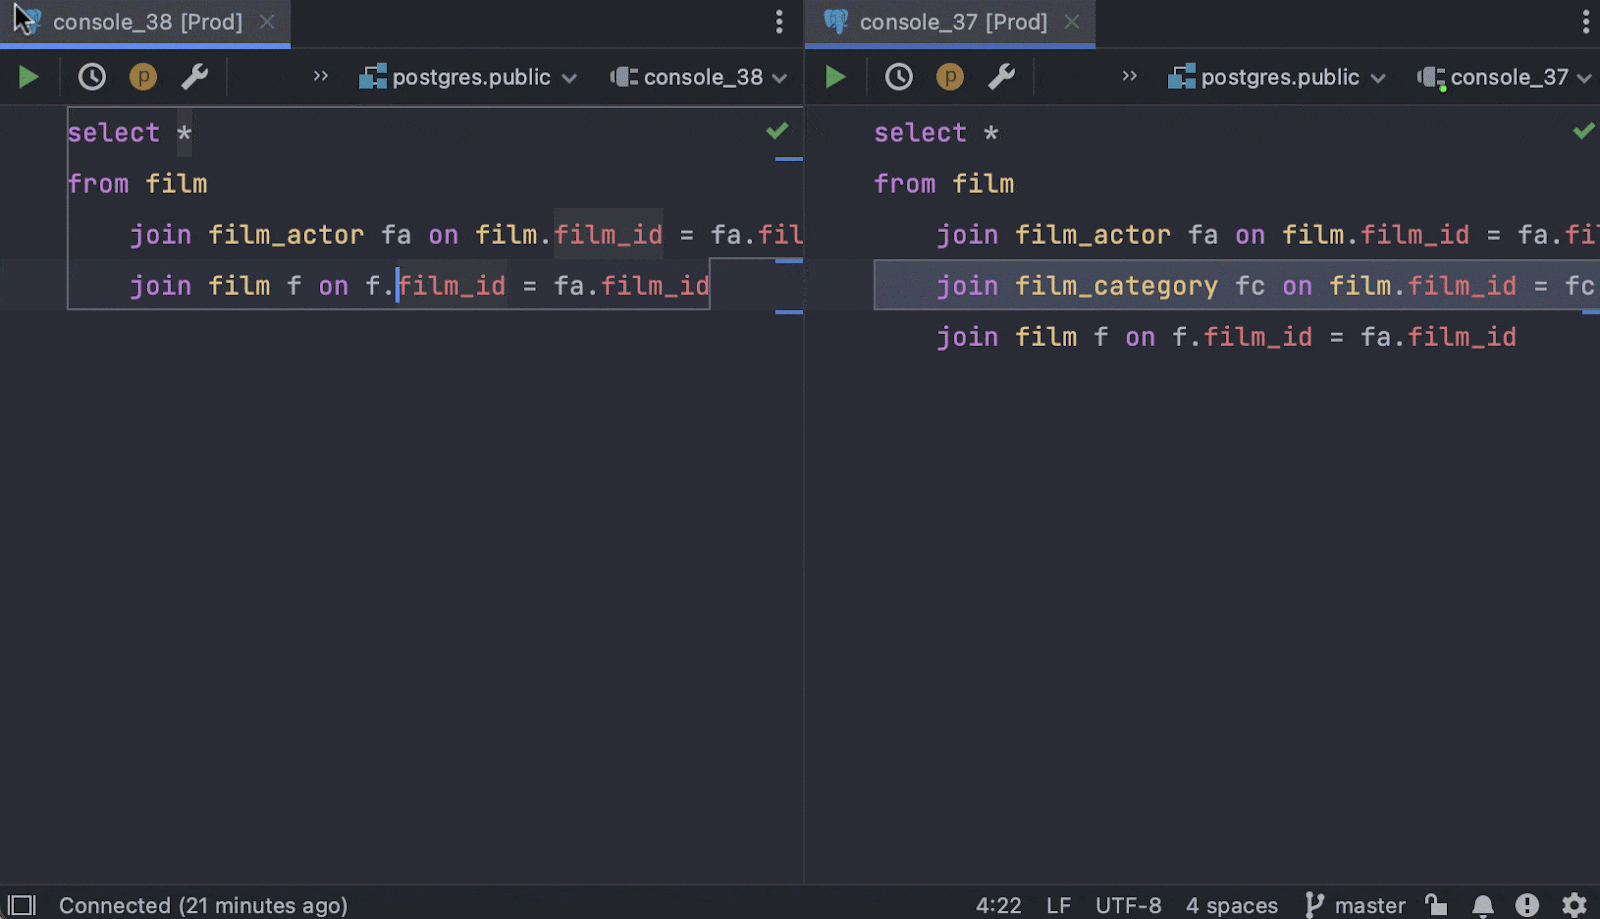Screen dimensions: 1600x919
Task: Toggle playground mode icon in console_37
Action: [950, 77]
